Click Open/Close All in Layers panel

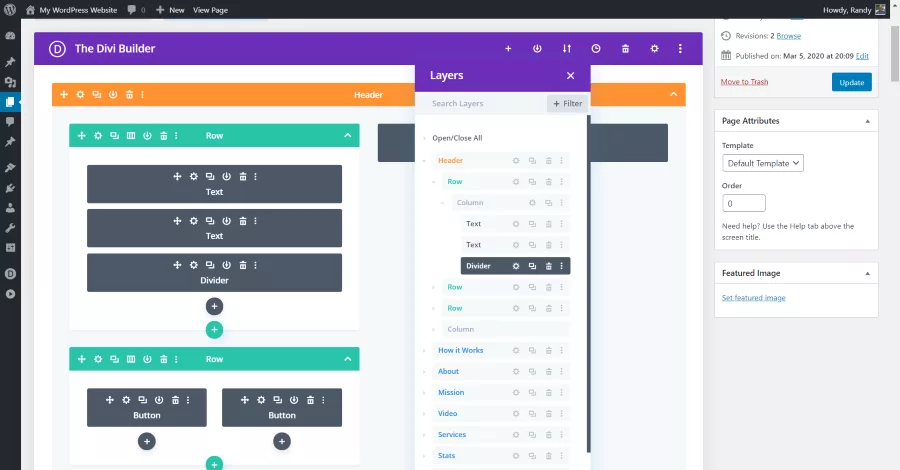click(x=457, y=138)
